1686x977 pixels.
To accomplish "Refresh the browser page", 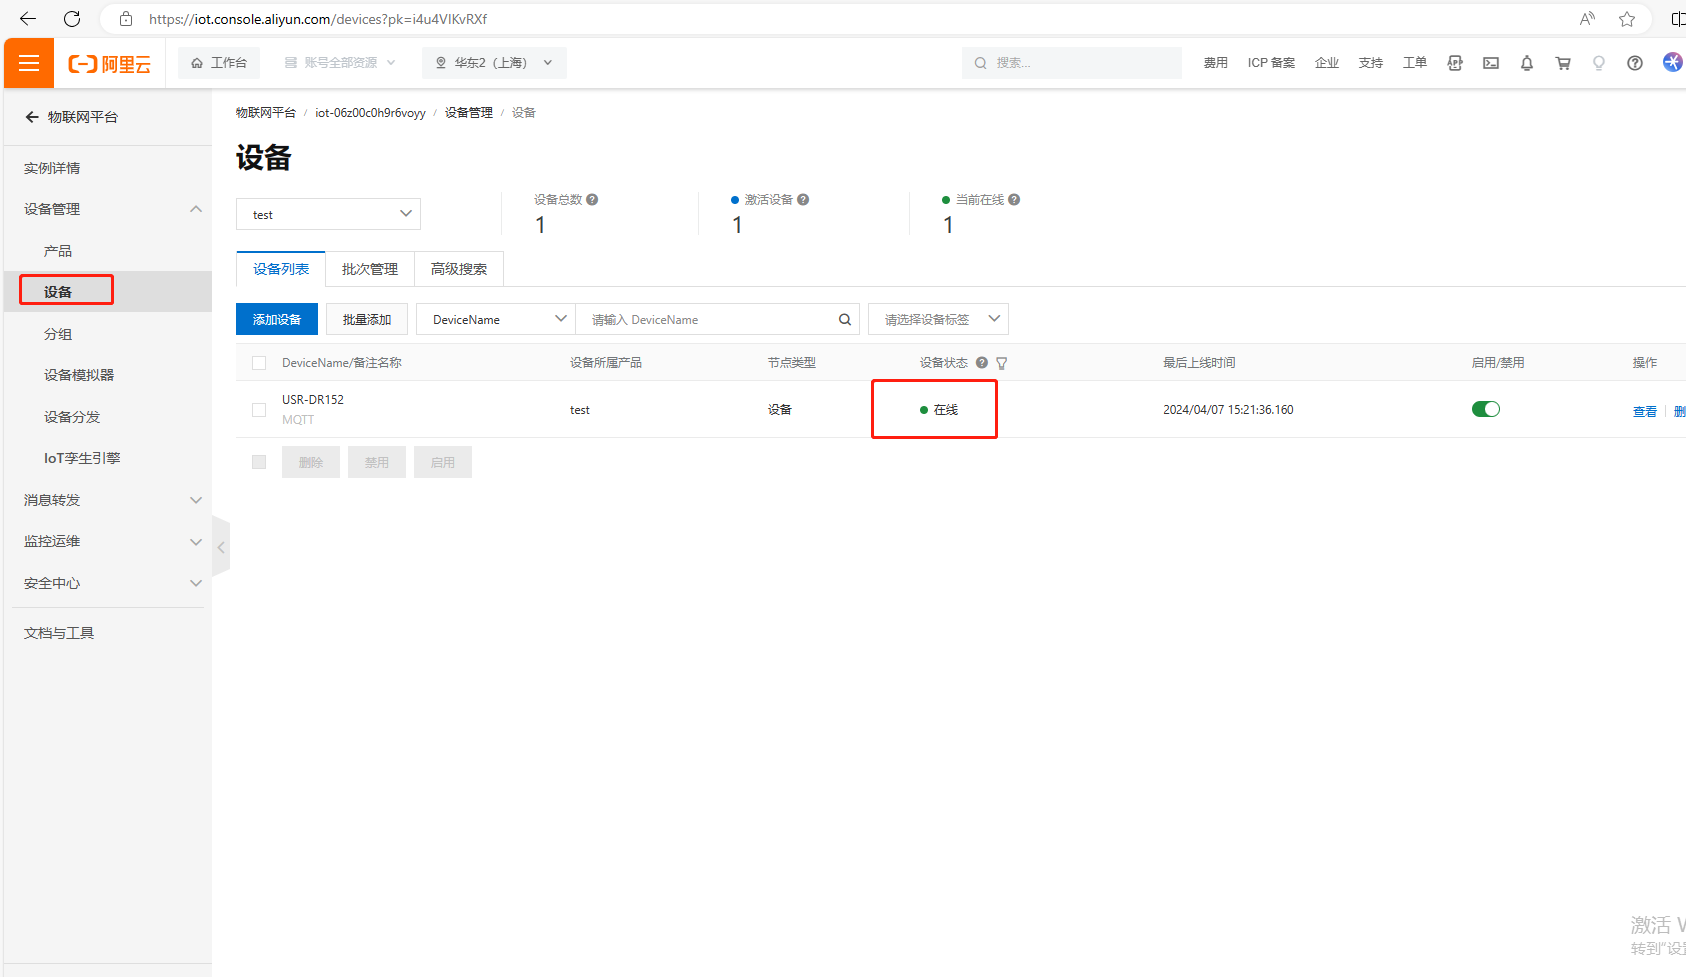I will point(72,19).
